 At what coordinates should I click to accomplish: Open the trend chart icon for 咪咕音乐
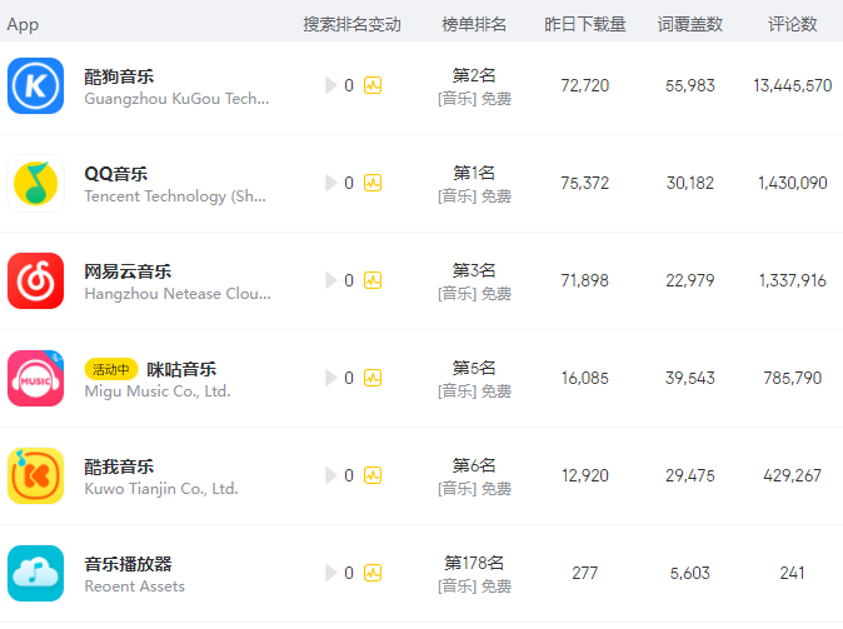[372, 378]
